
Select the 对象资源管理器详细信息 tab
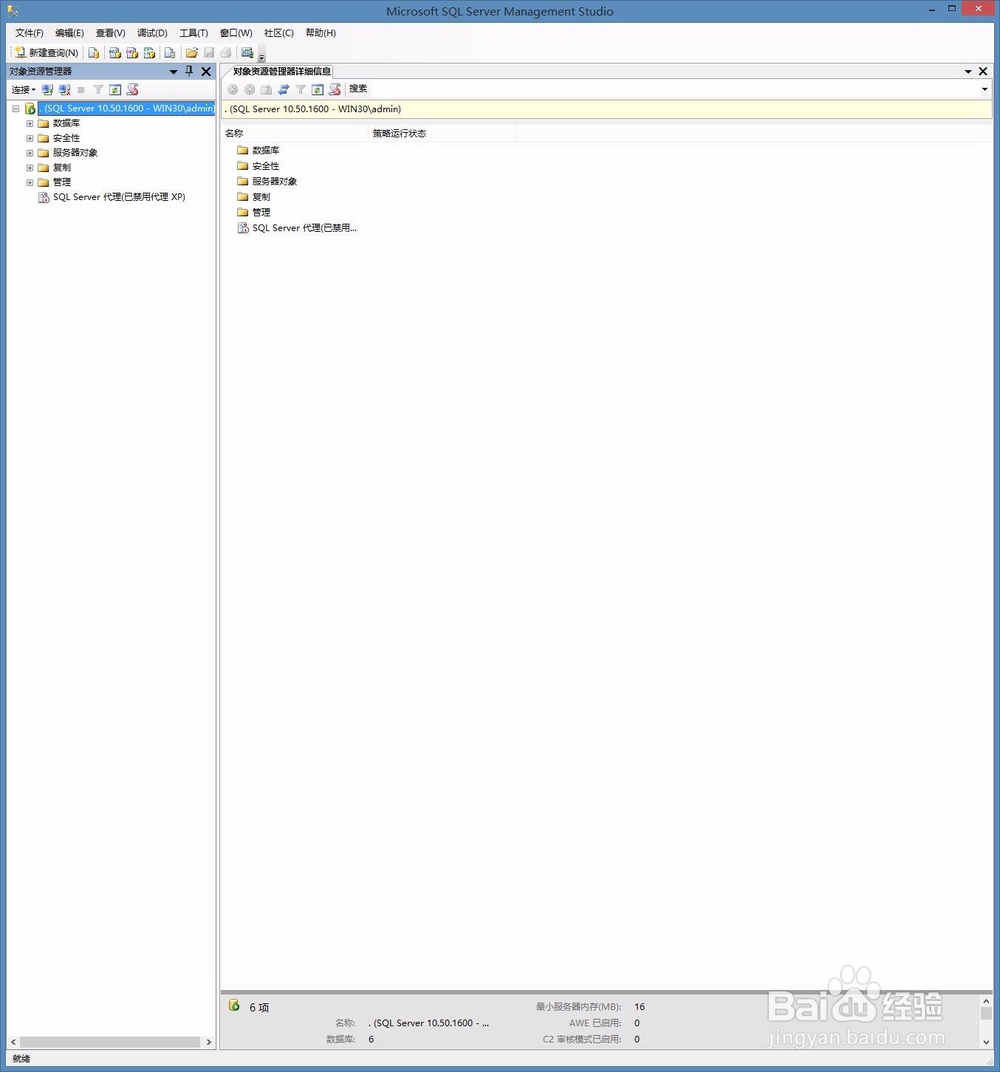[281, 71]
